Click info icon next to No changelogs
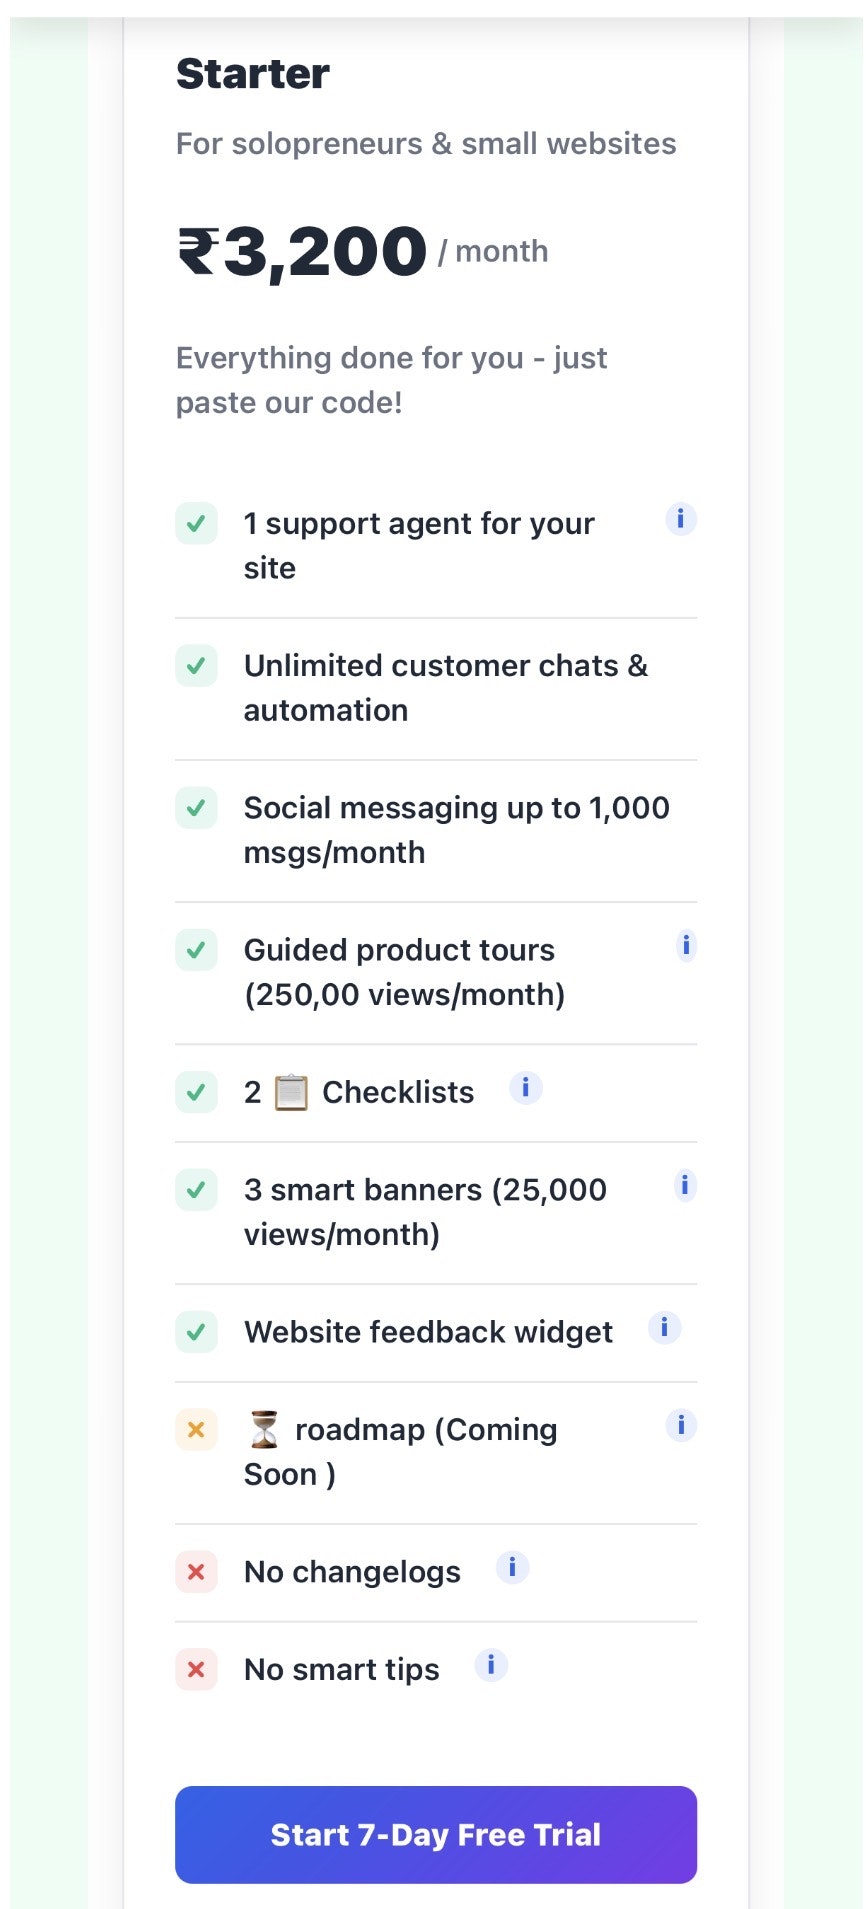 512,1567
